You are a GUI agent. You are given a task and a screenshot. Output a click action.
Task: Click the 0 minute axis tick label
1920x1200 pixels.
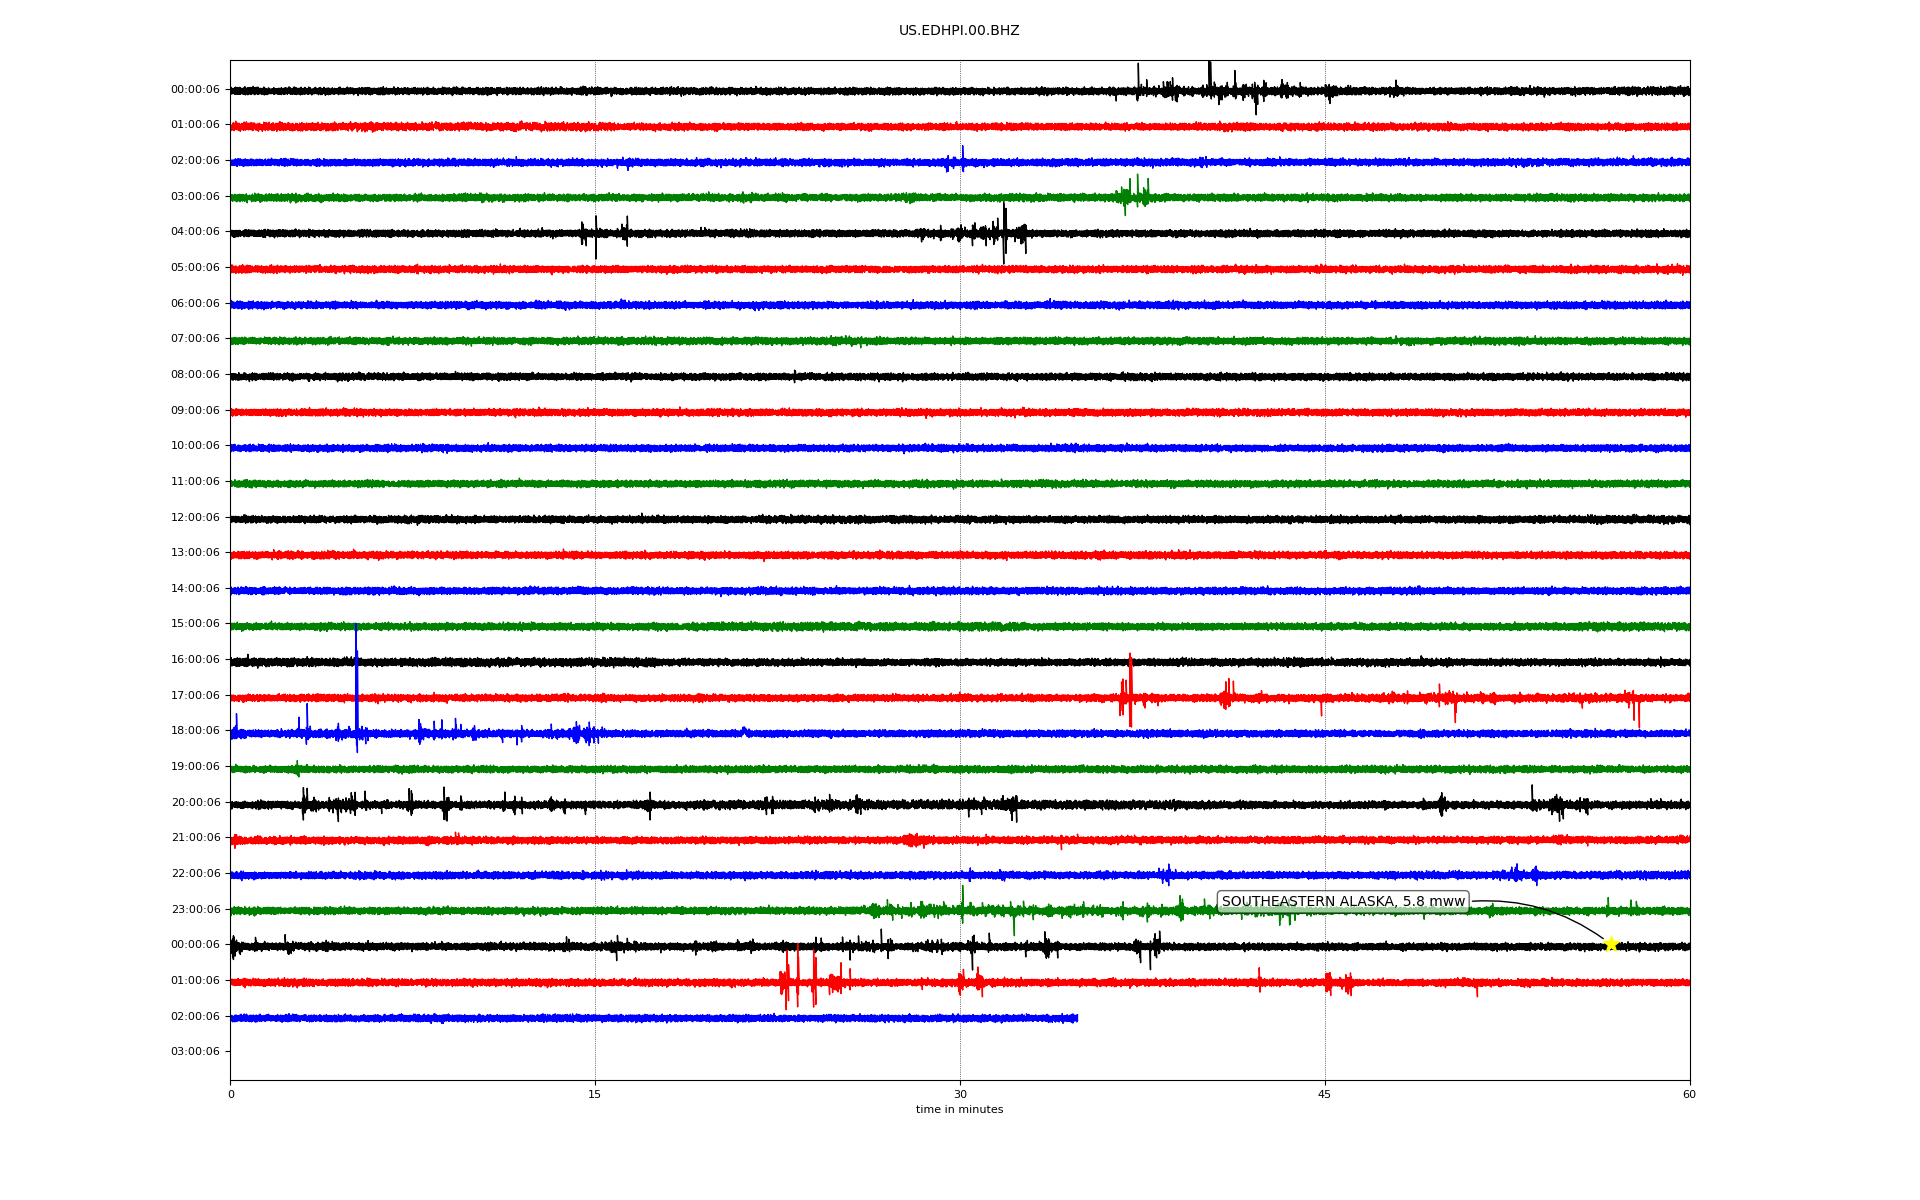click(231, 1095)
